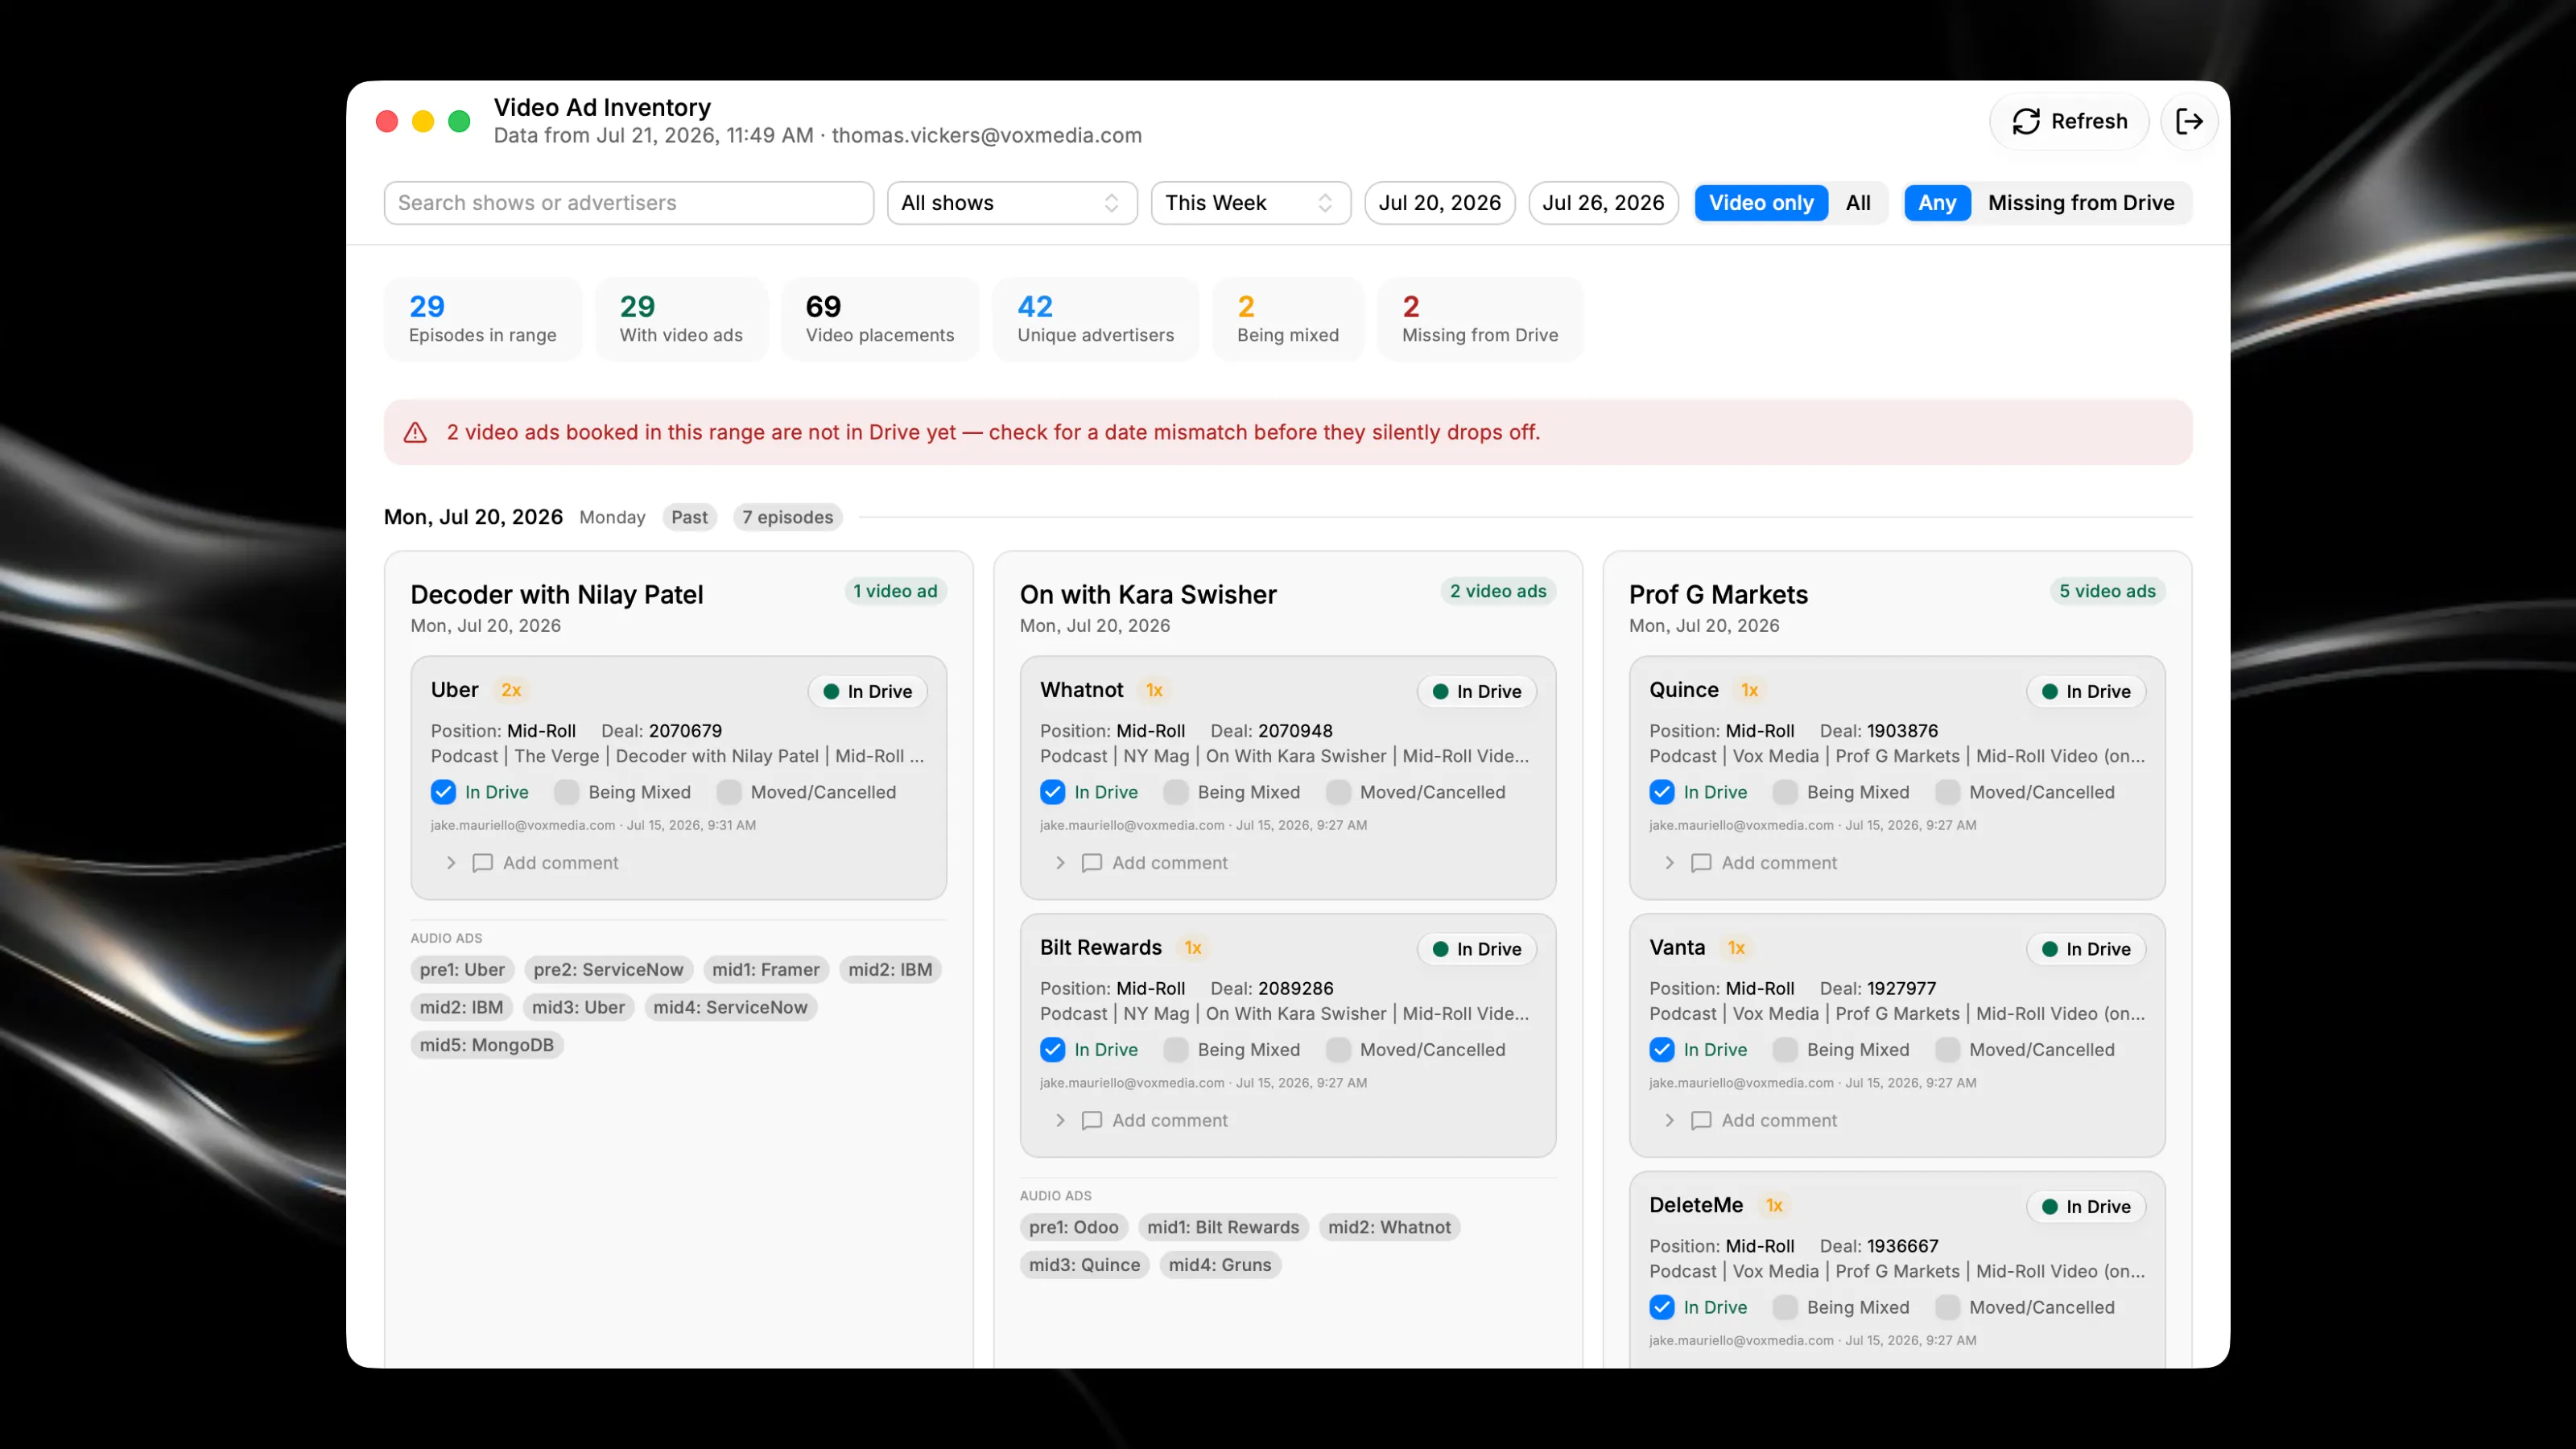Screen dimensions: 2576x1449
Task: Click Add comment on Whatnot card
Action: pyautogui.click(x=1170, y=863)
